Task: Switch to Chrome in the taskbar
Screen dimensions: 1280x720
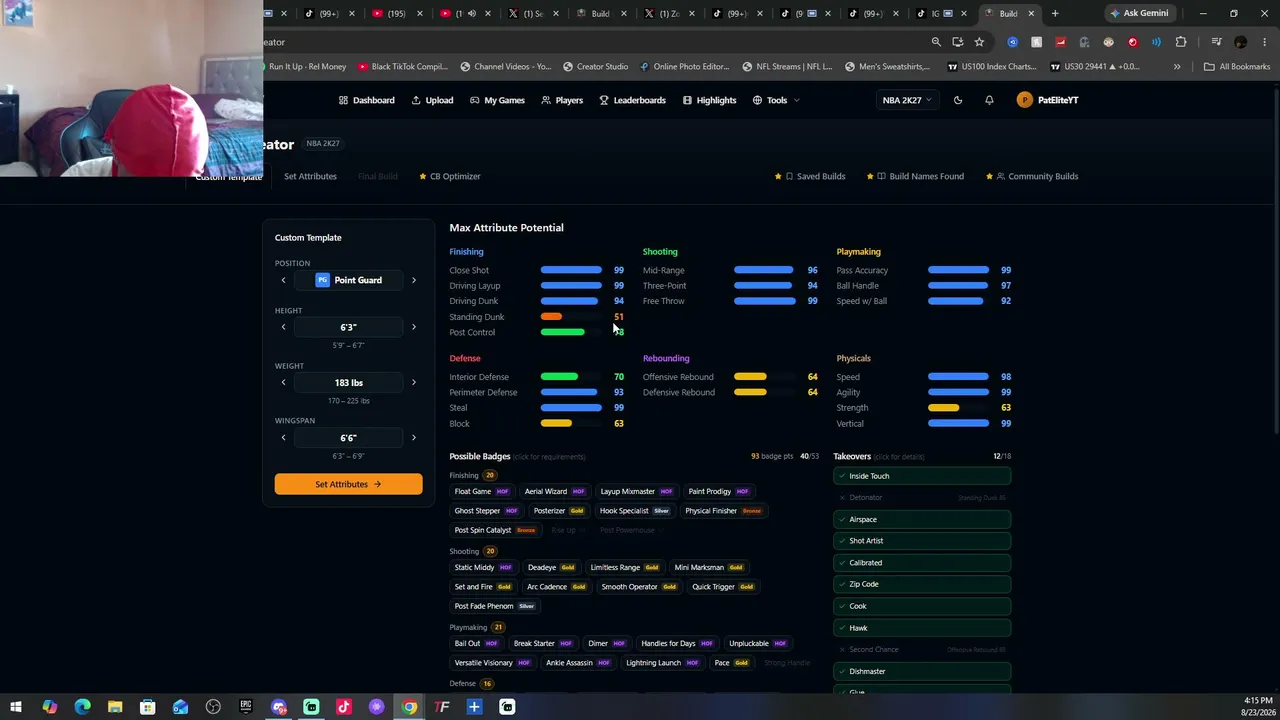Action: point(409,707)
